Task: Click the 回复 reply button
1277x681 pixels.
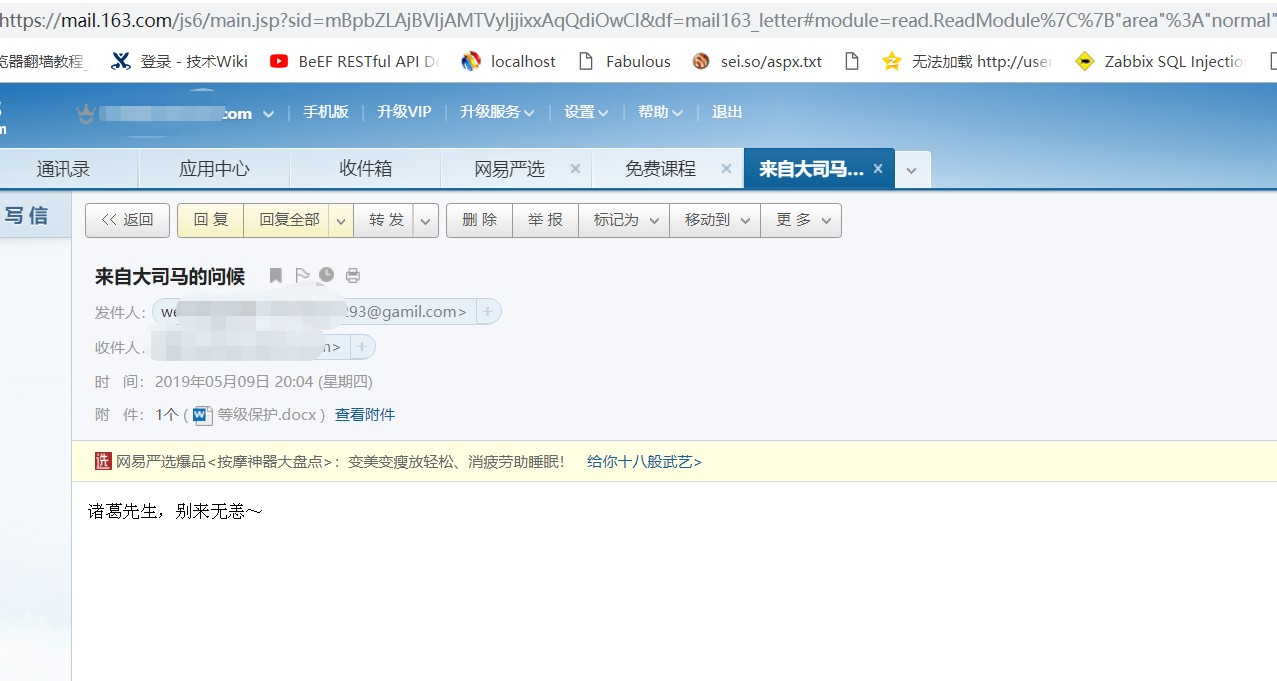Action: click(210, 221)
